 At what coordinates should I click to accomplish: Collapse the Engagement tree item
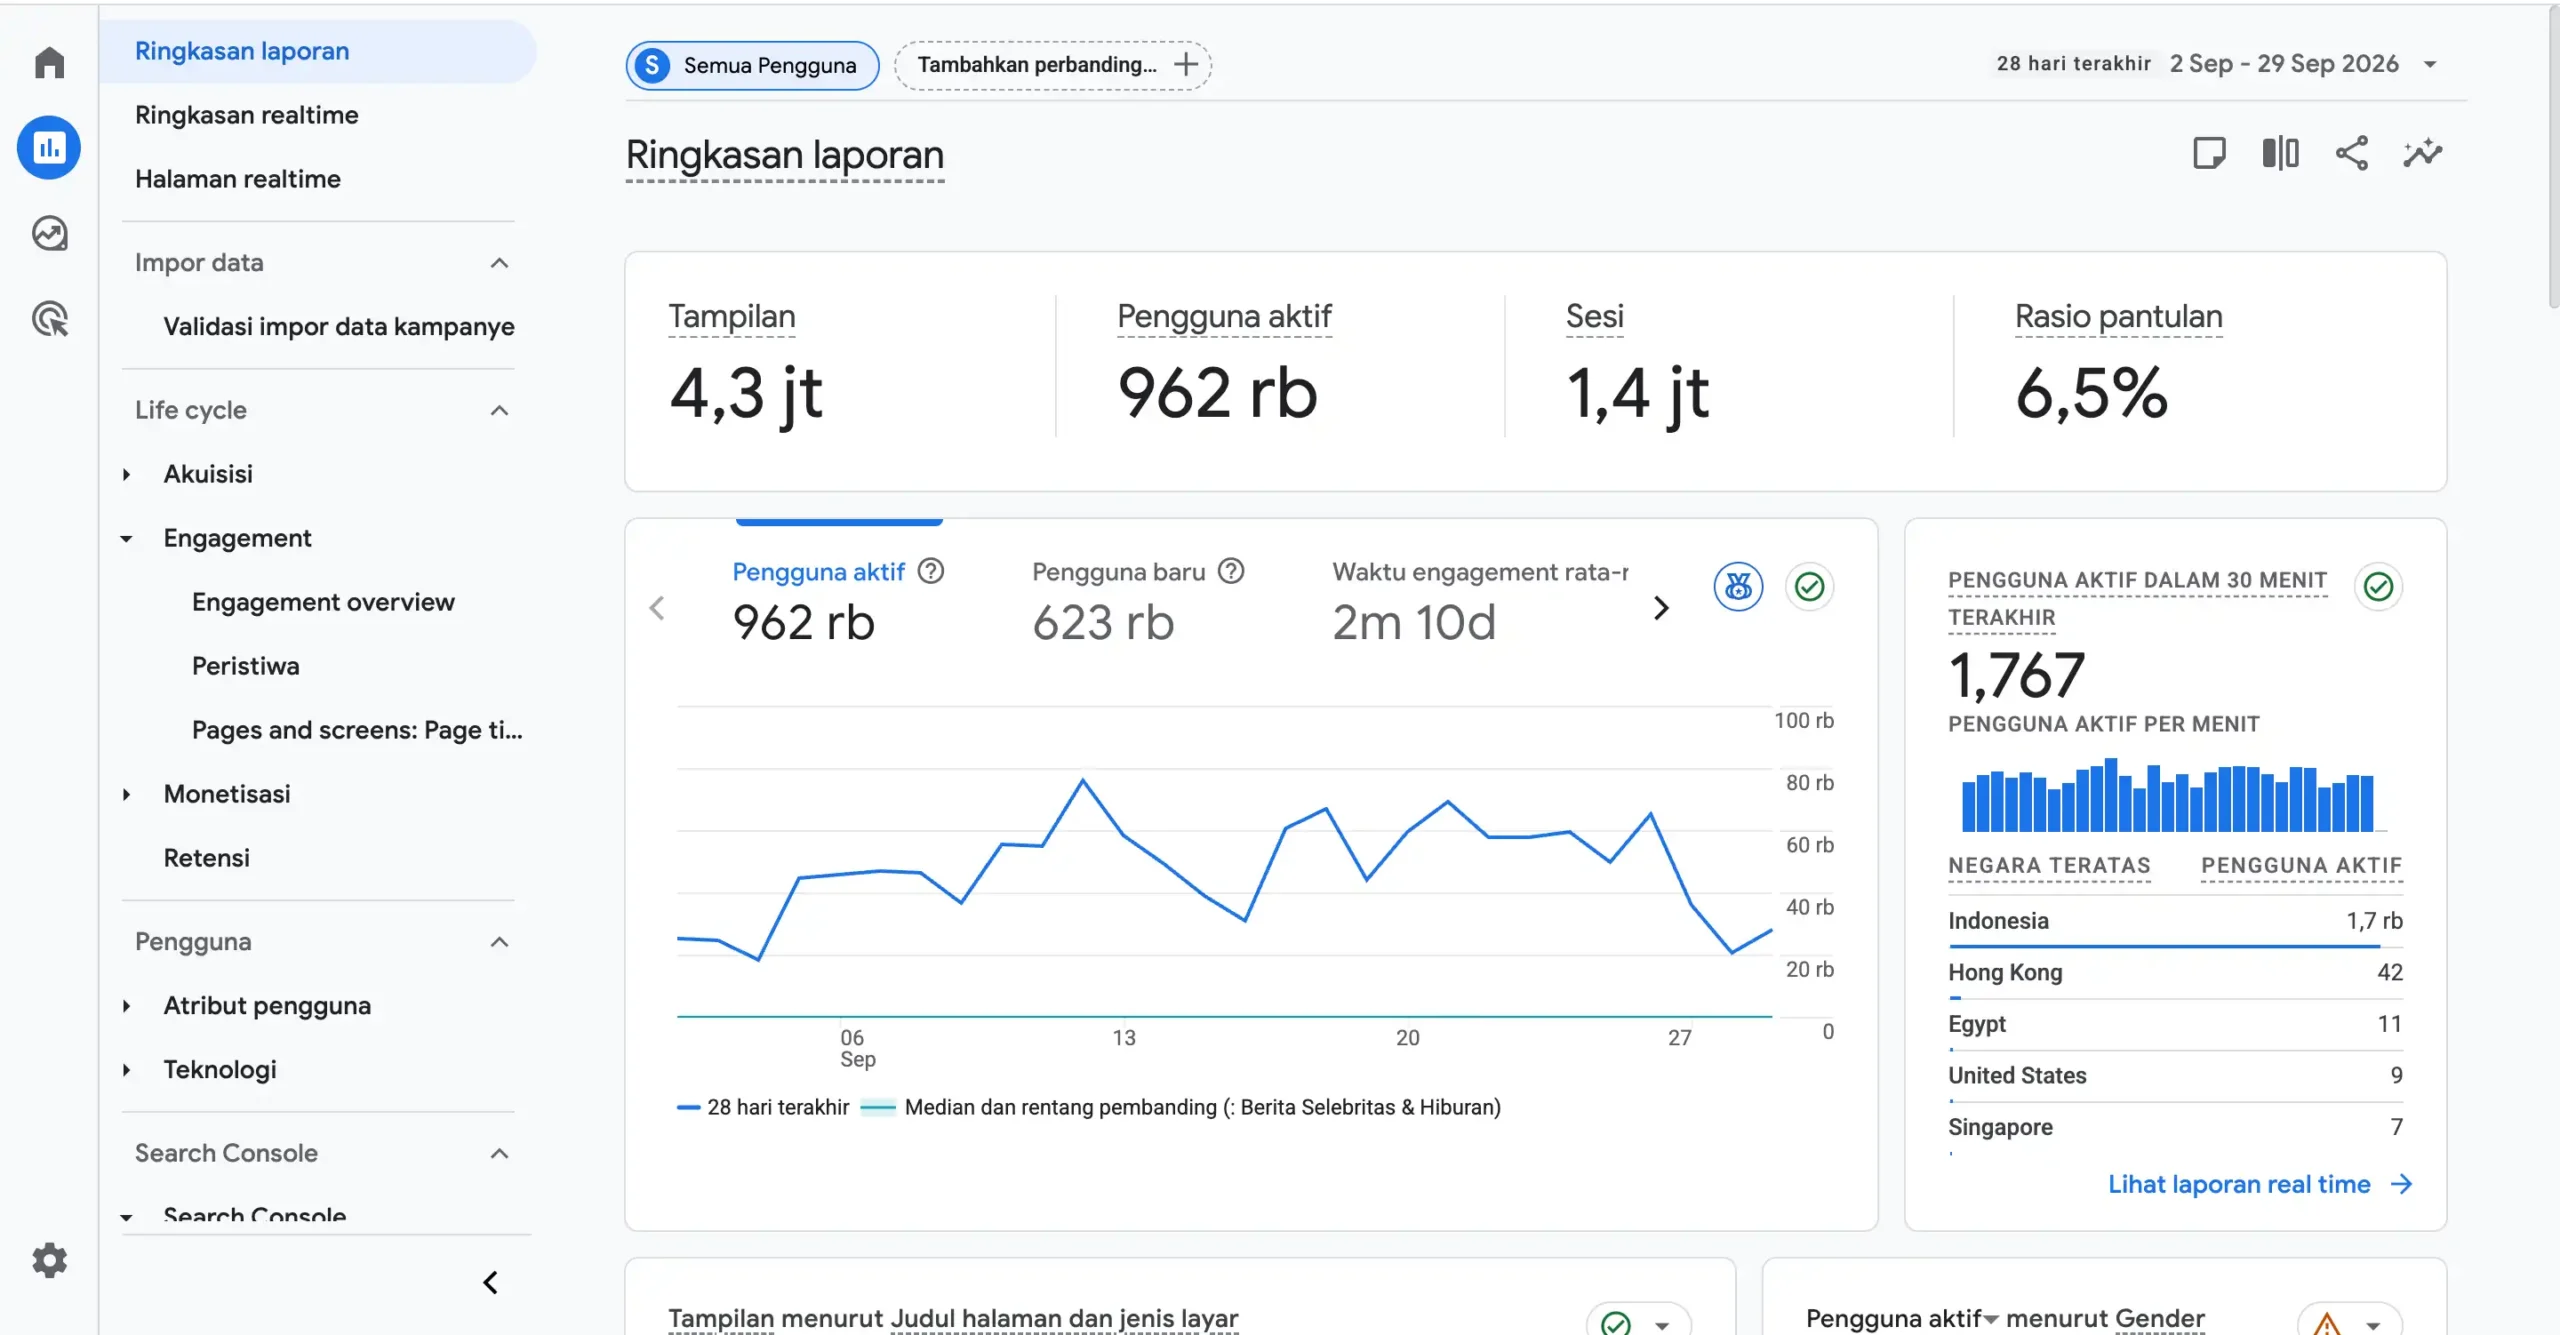click(126, 538)
